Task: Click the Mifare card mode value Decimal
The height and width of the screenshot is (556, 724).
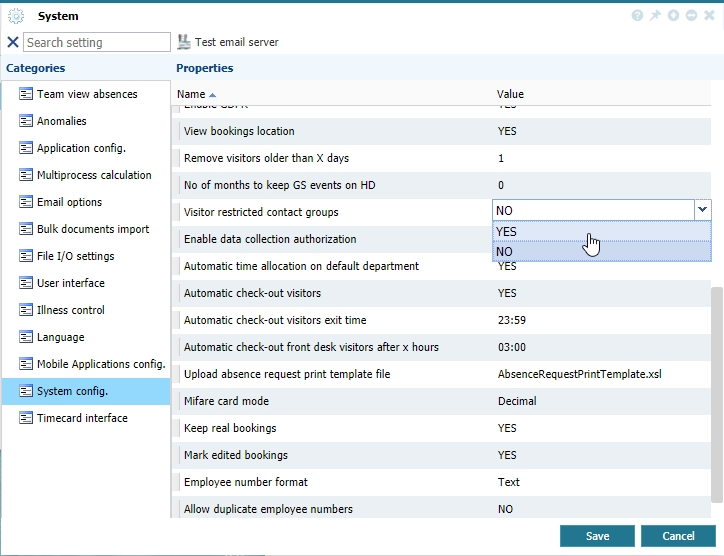Action: tap(517, 401)
